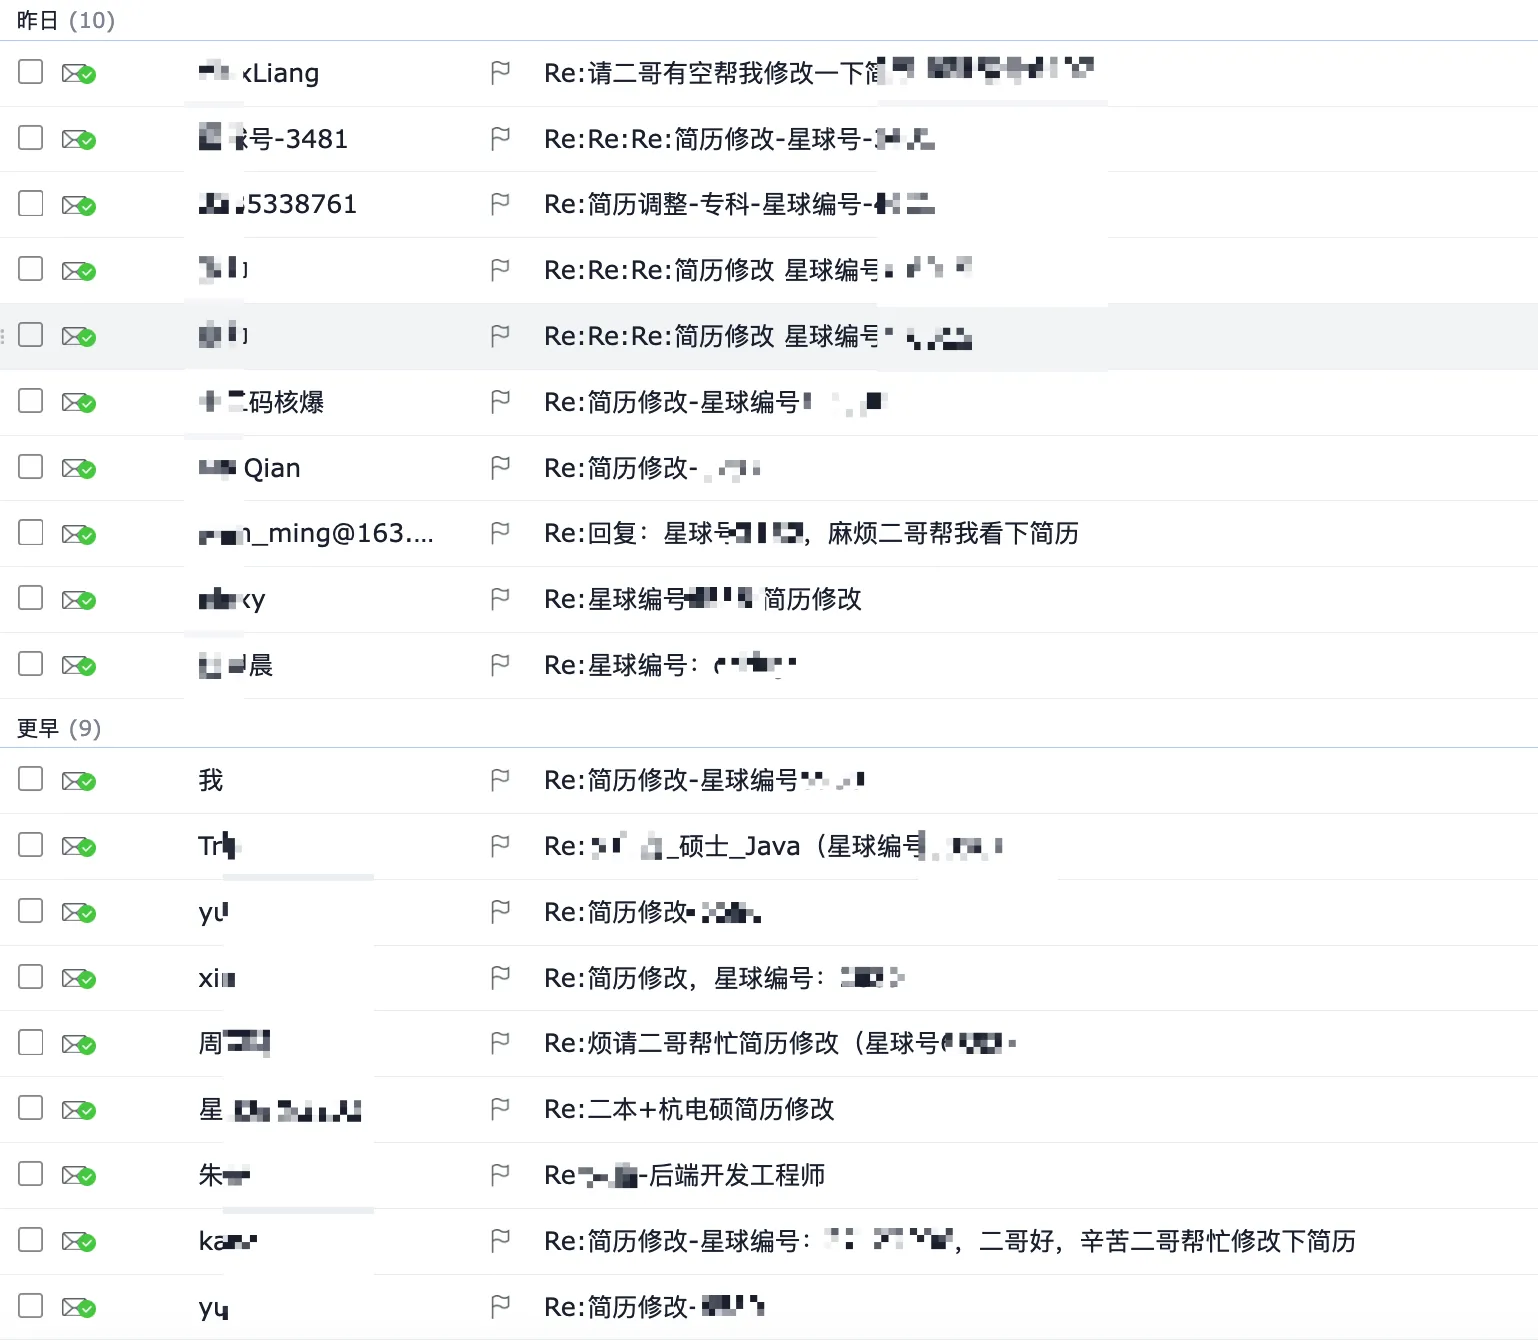Click the replied-mail status icon for sender ky
This screenshot has height=1340, width=1538.
tap(79, 600)
